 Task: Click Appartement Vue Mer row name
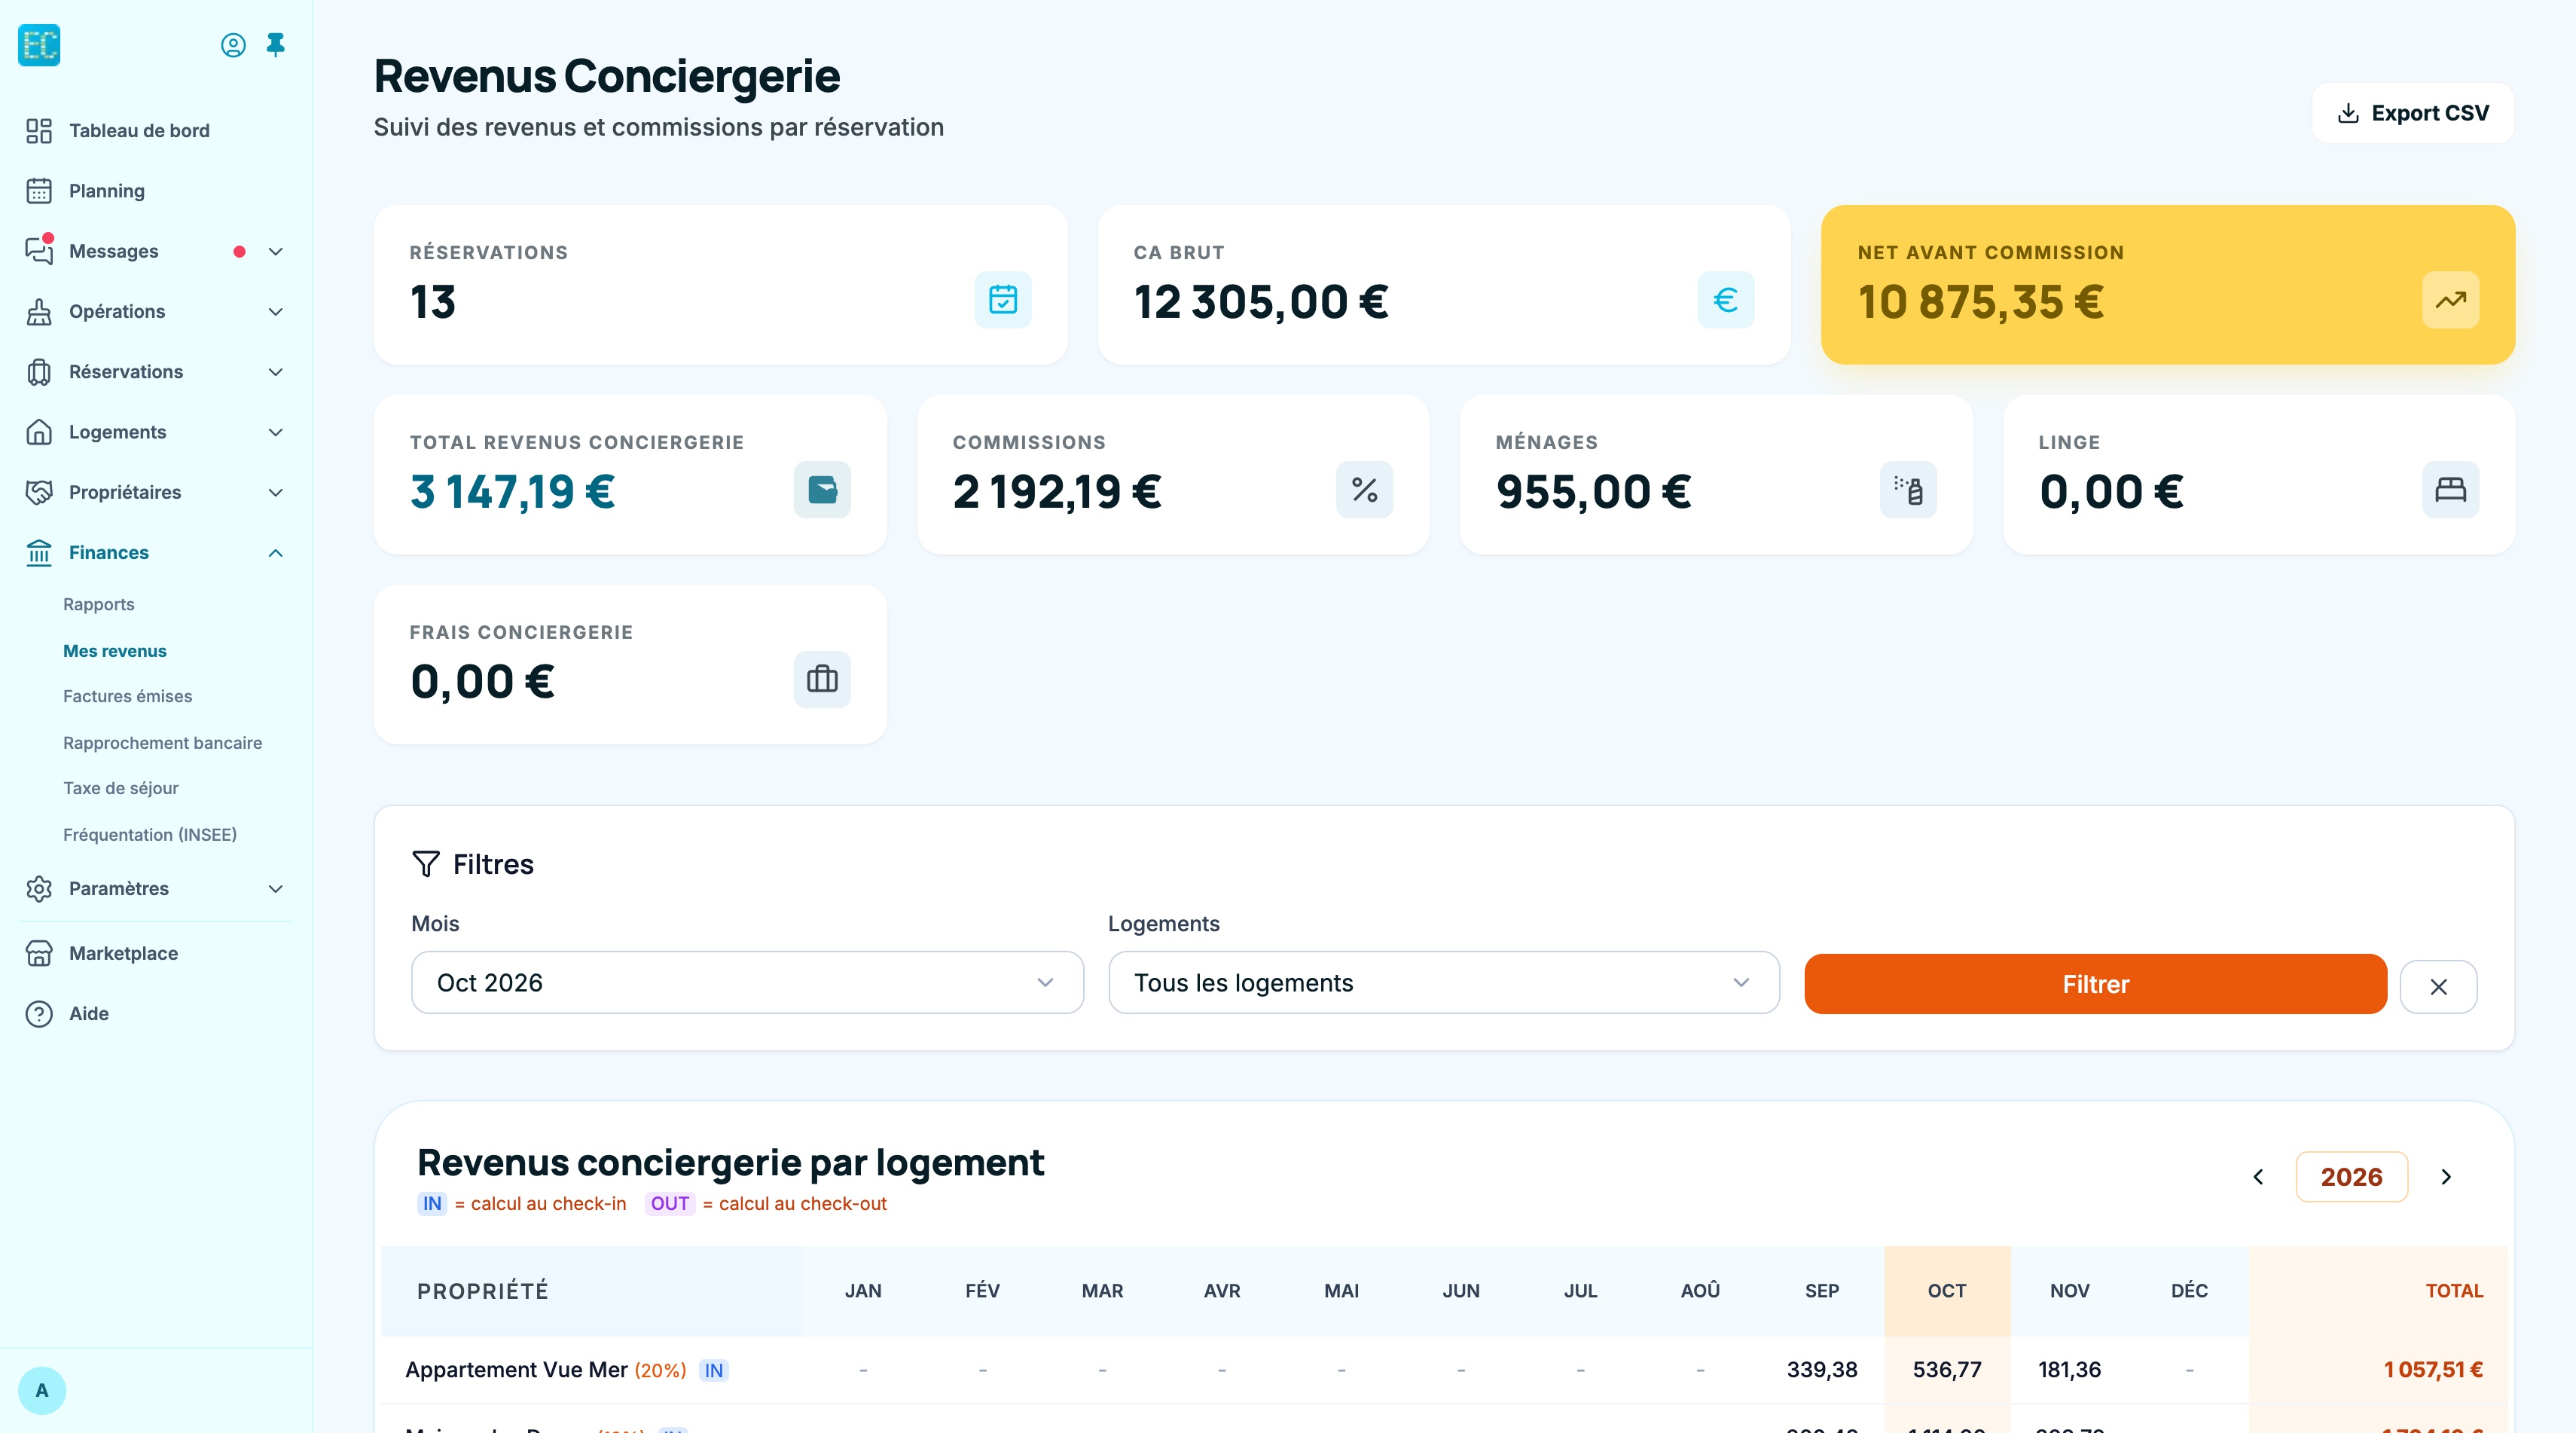click(516, 1370)
